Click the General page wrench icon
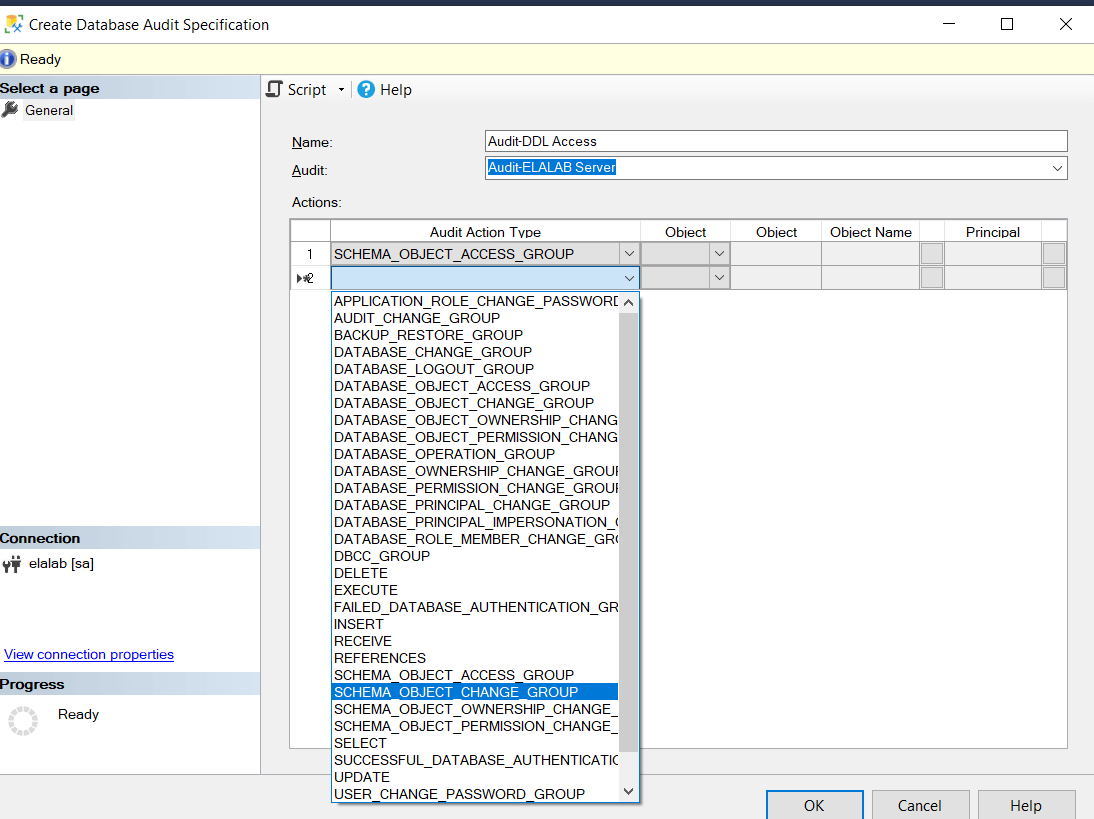The width and height of the screenshot is (1094, 819). point(10,110)
